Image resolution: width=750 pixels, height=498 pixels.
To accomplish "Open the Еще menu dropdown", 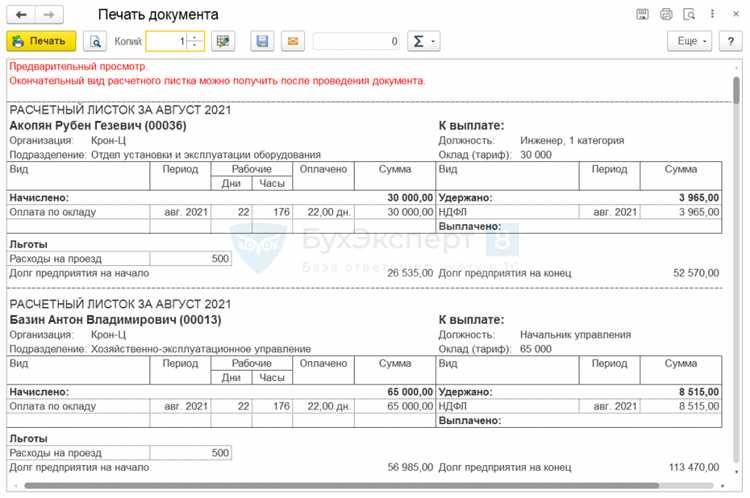I will [690, 41].
